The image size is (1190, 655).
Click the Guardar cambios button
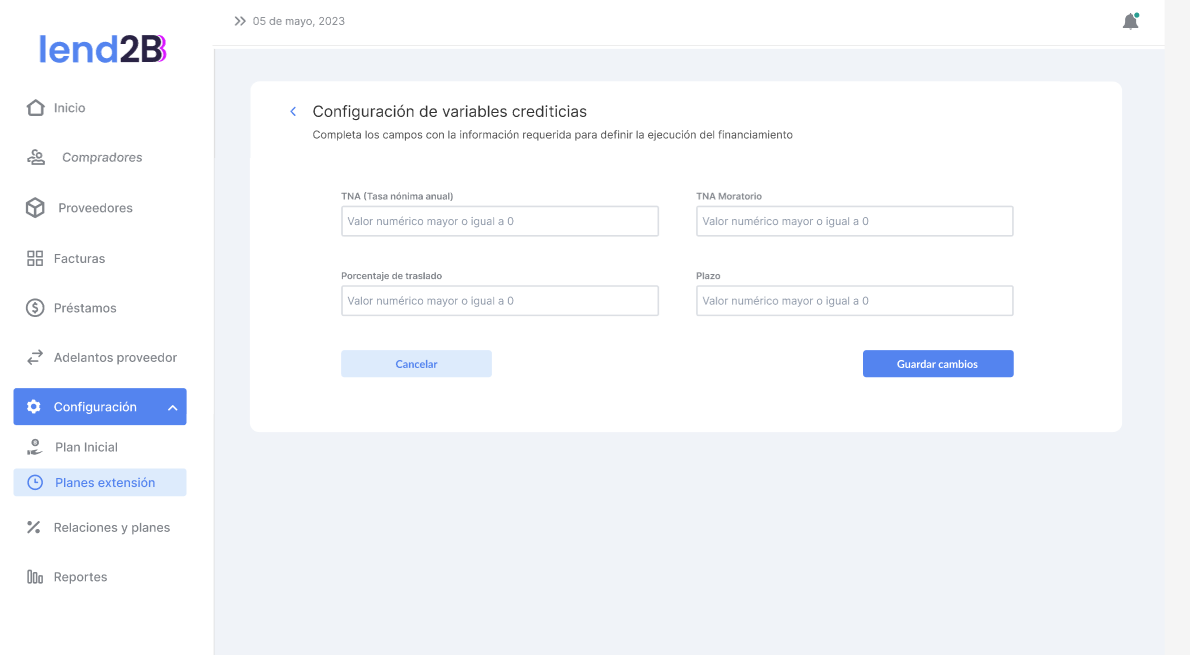coord(937,364)
